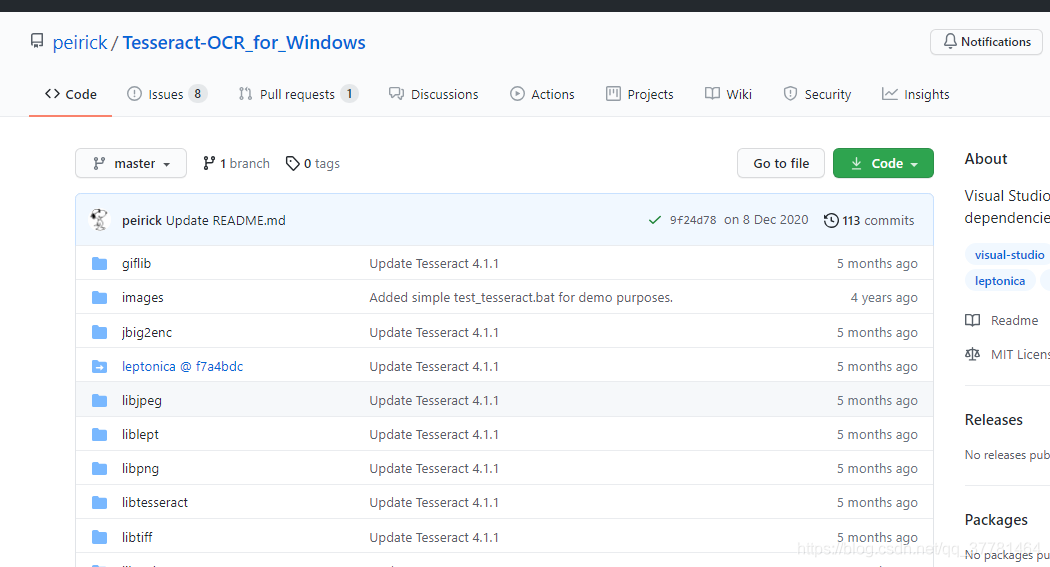The height and width of the screenshot is (567, 1050).
Task: Click the '5 months ago' timestamp for giflib
Action: [x=877, y=264]
